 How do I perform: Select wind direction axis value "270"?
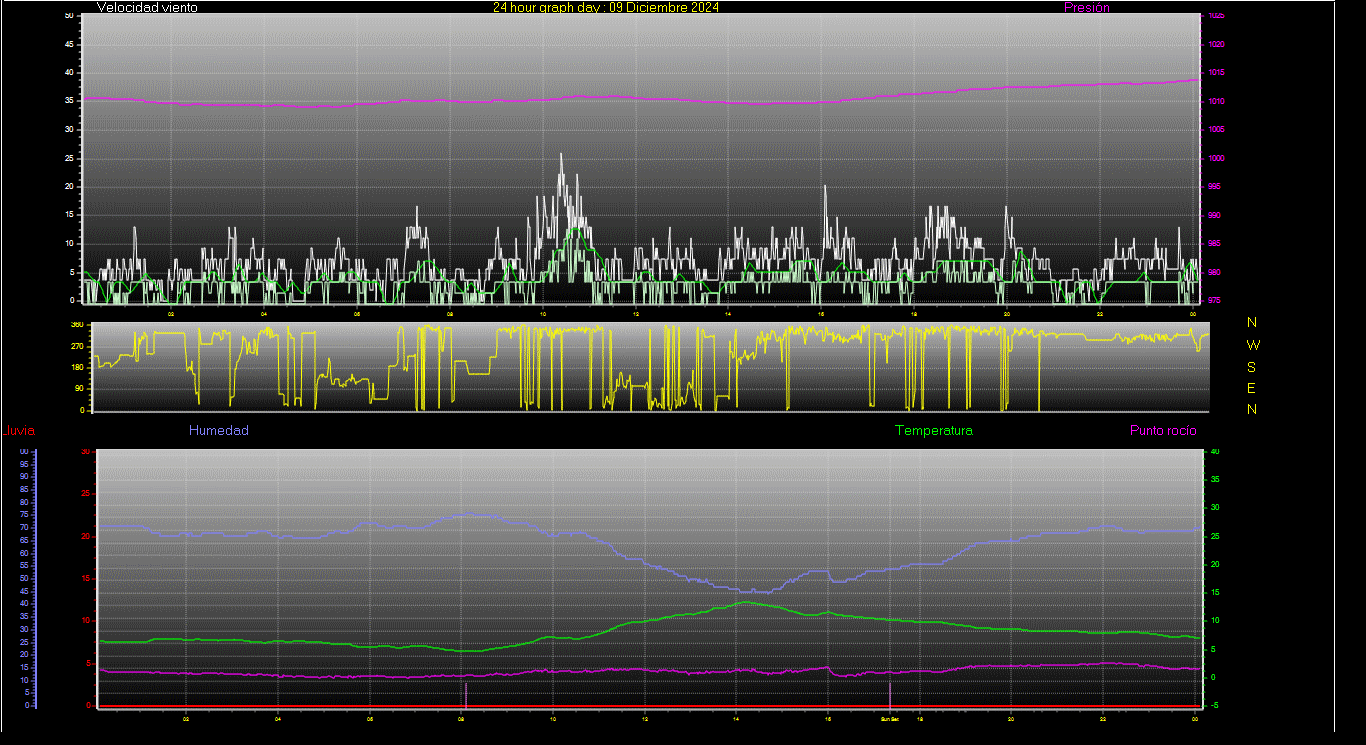tap(77, 346)
